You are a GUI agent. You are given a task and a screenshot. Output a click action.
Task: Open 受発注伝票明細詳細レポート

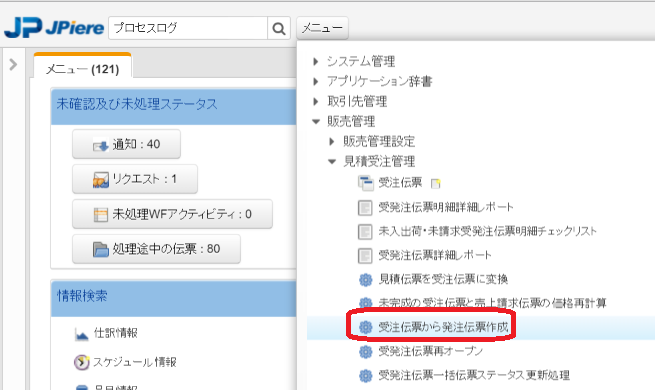pyautogui.click(x=446, y=207)
